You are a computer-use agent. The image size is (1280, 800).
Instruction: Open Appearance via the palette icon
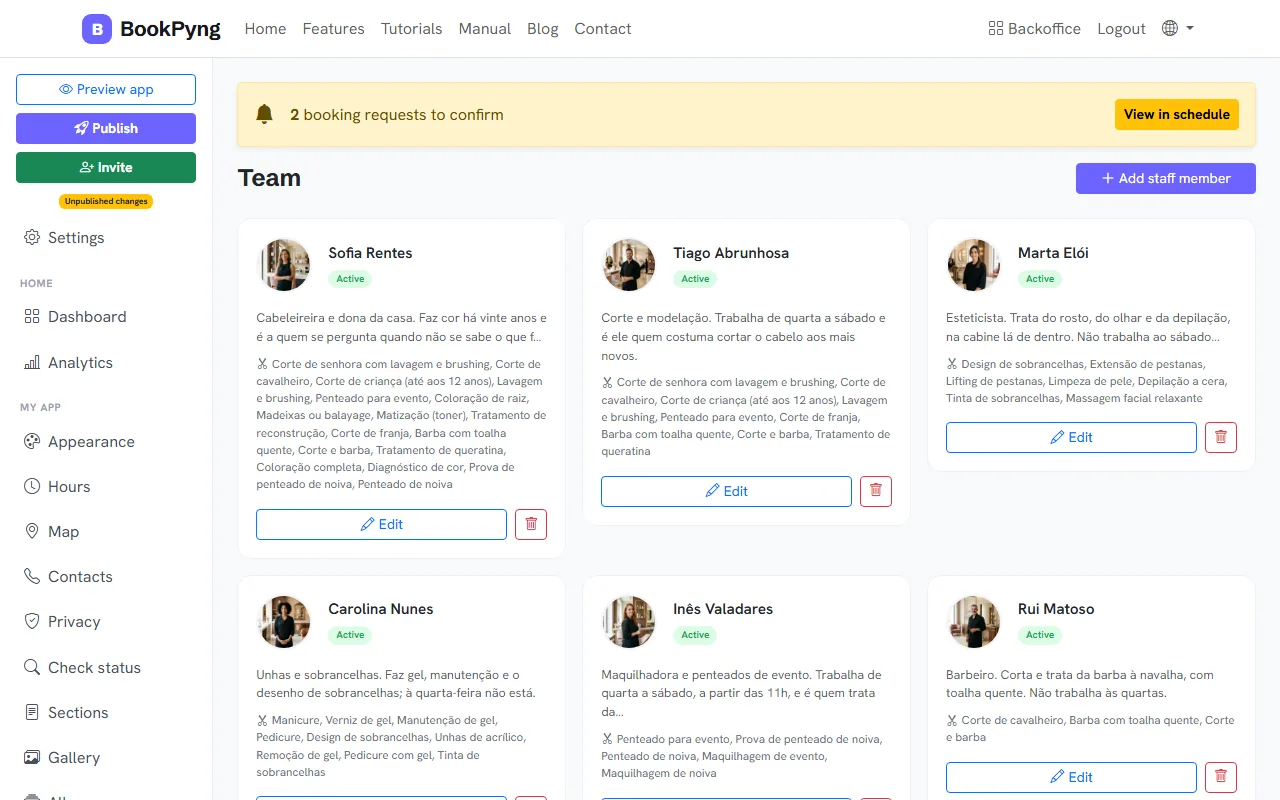click(32, 441)
